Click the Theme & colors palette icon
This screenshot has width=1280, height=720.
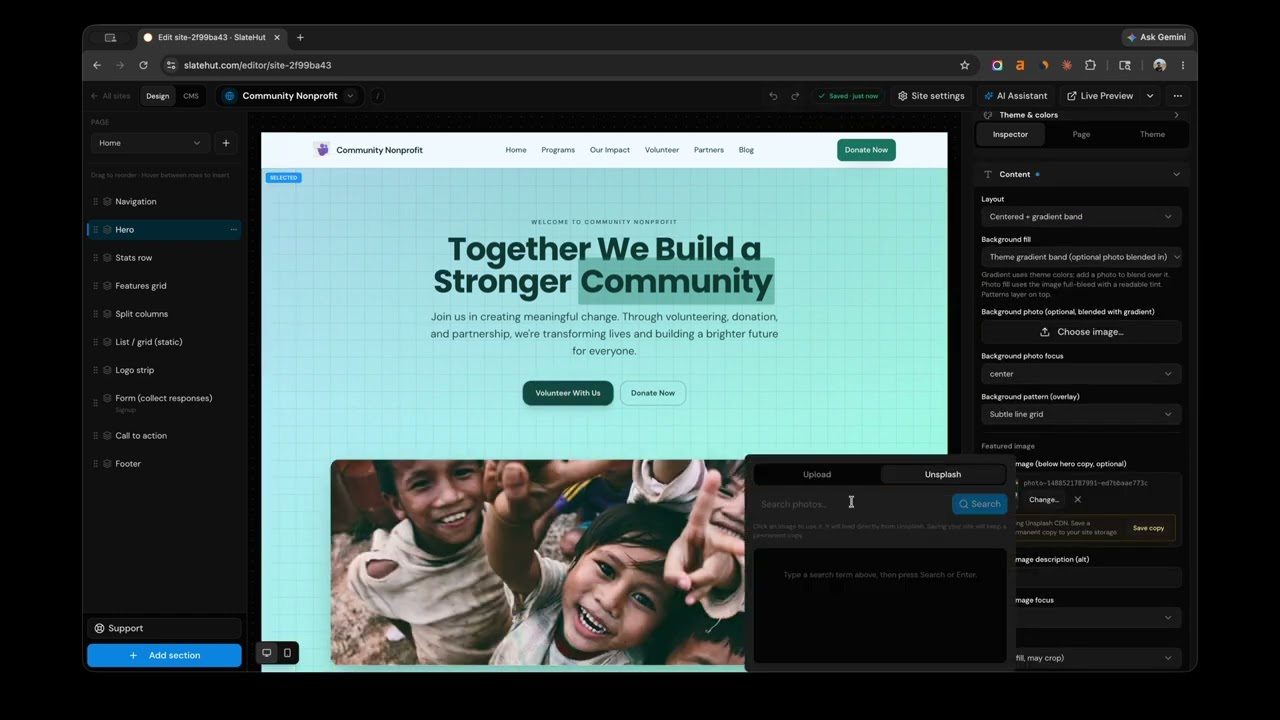(988, 115)
